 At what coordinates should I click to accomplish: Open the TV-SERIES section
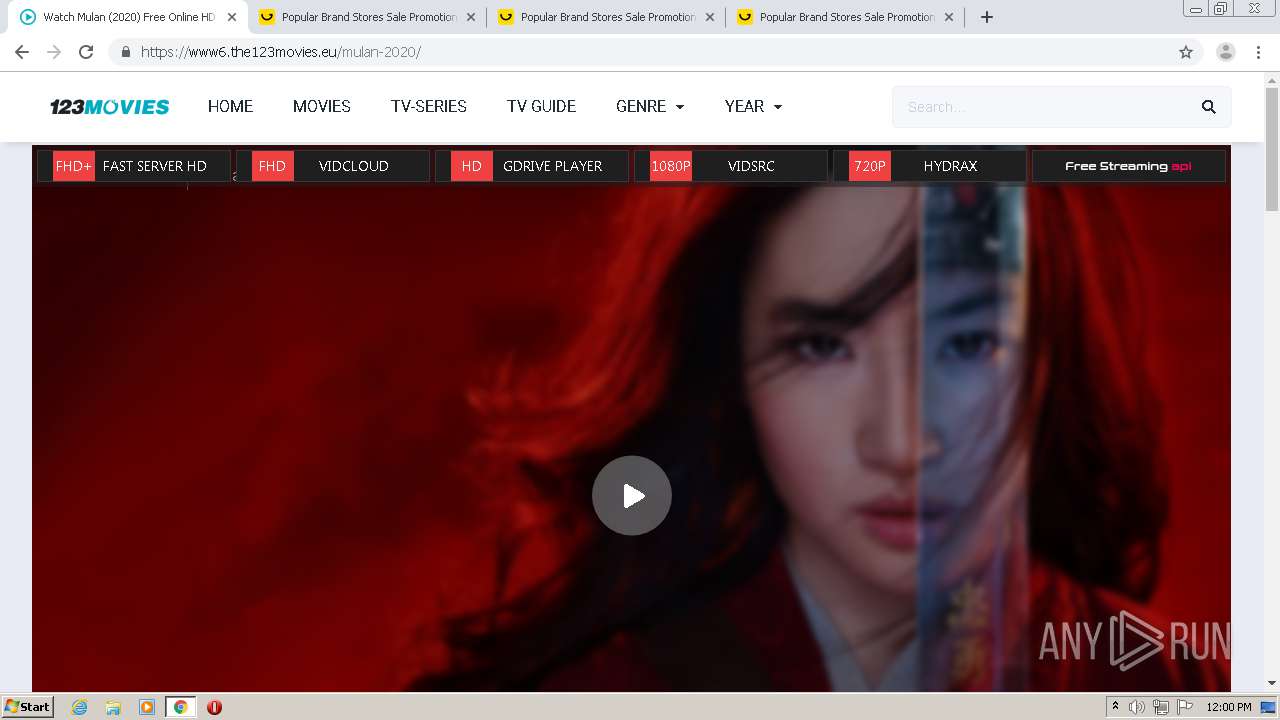429,107
